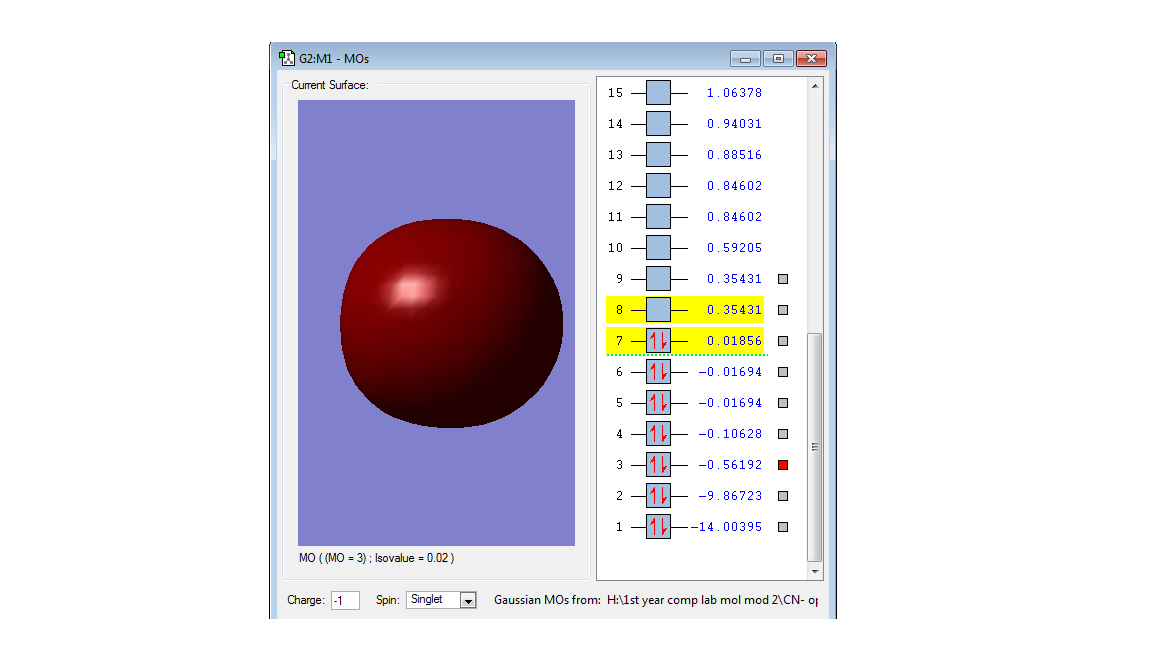Screen dimensions: 1152x648
Task: Select the occupancy box of orbital 12
Action: pyautogui.click(x=658, y=185)
